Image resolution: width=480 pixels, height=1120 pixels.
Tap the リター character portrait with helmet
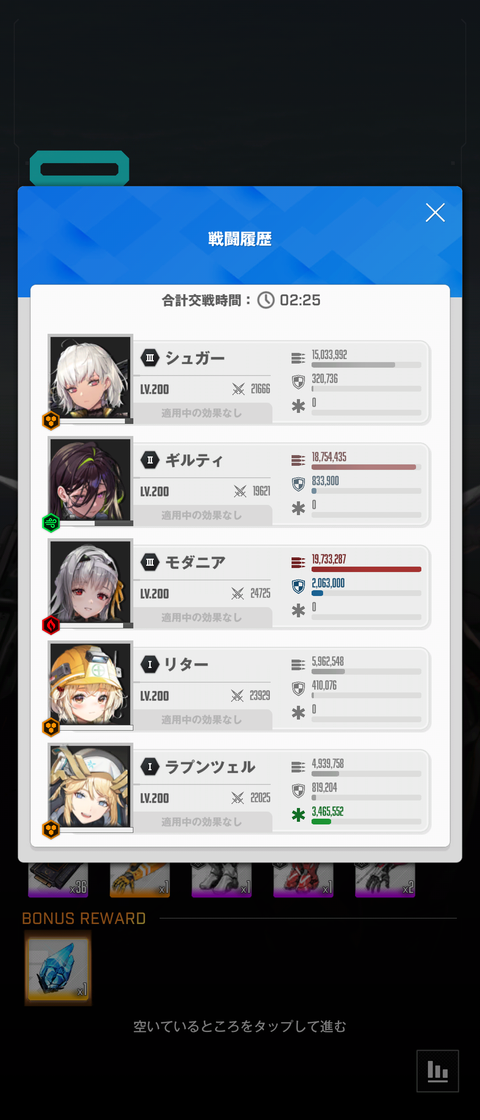(x=91, y=686)
